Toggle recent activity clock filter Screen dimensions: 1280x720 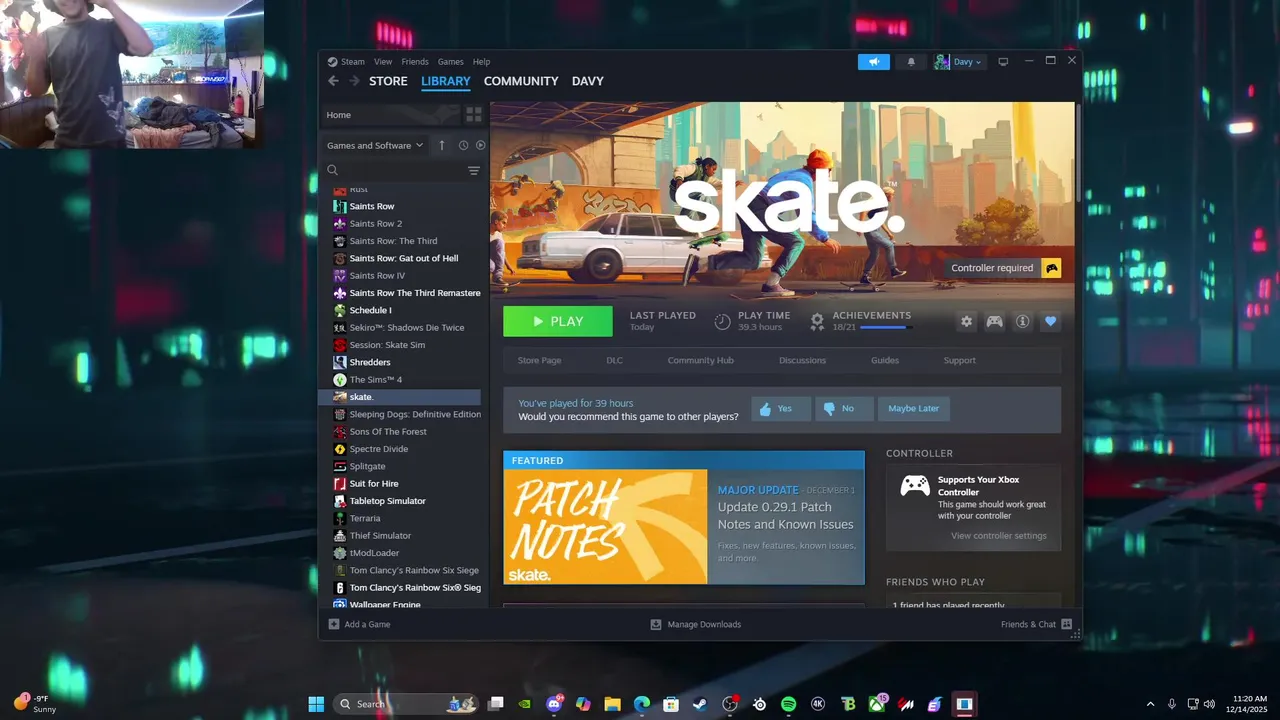point(463,145)
